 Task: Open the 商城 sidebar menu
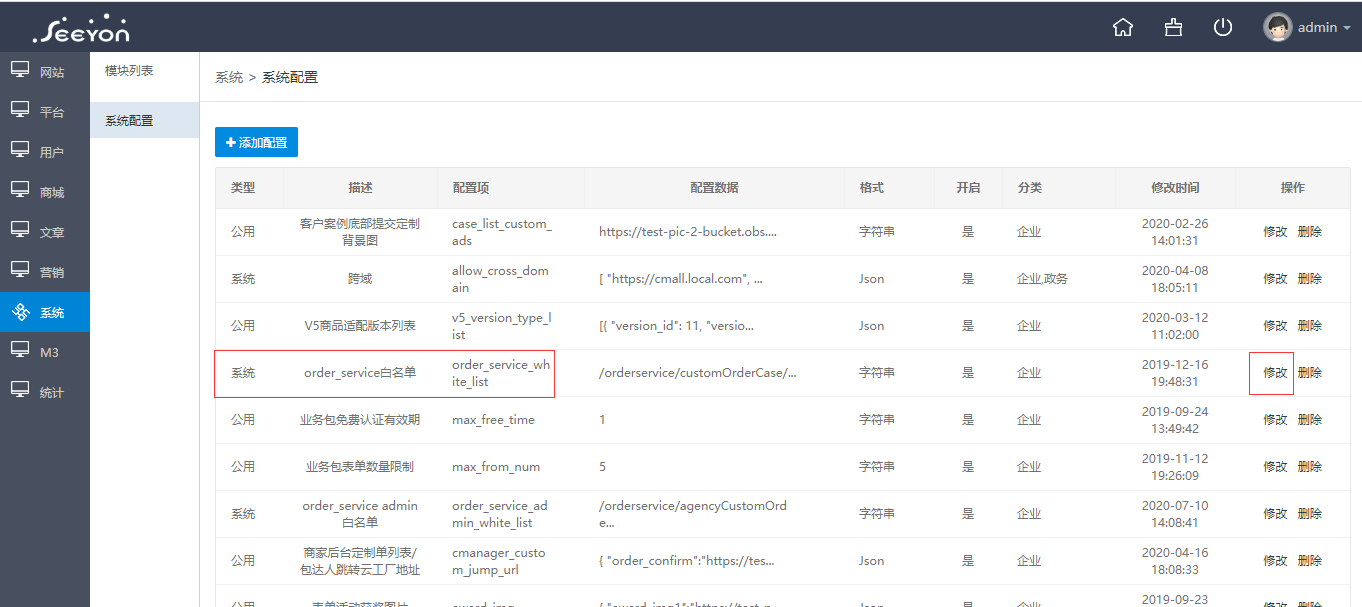(45, 192)
